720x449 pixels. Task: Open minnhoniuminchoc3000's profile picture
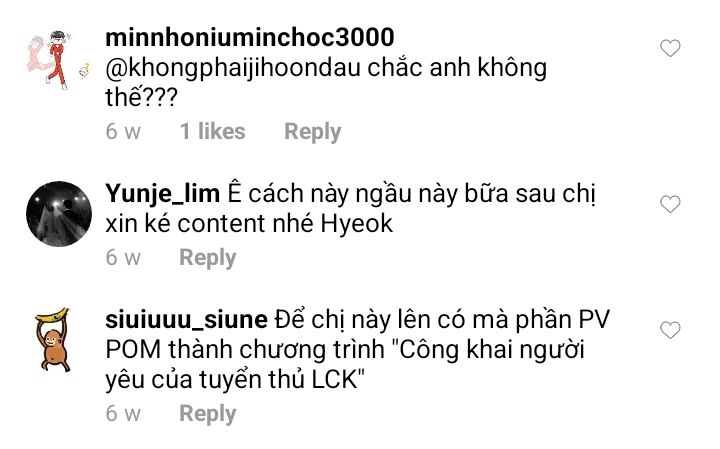pyautogui.click(x=58, y=58)
